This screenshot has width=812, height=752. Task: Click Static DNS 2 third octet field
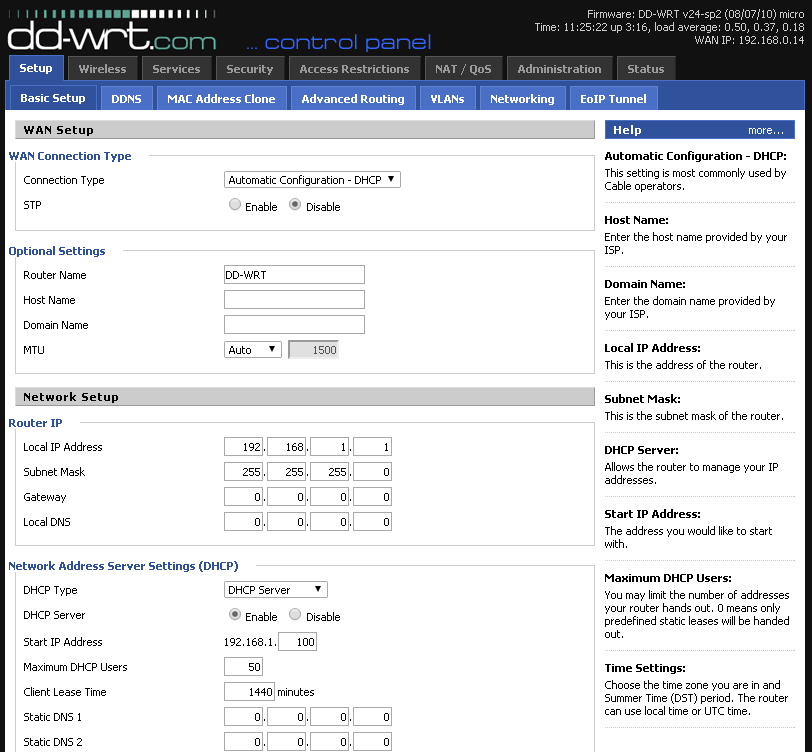point(329,742)
